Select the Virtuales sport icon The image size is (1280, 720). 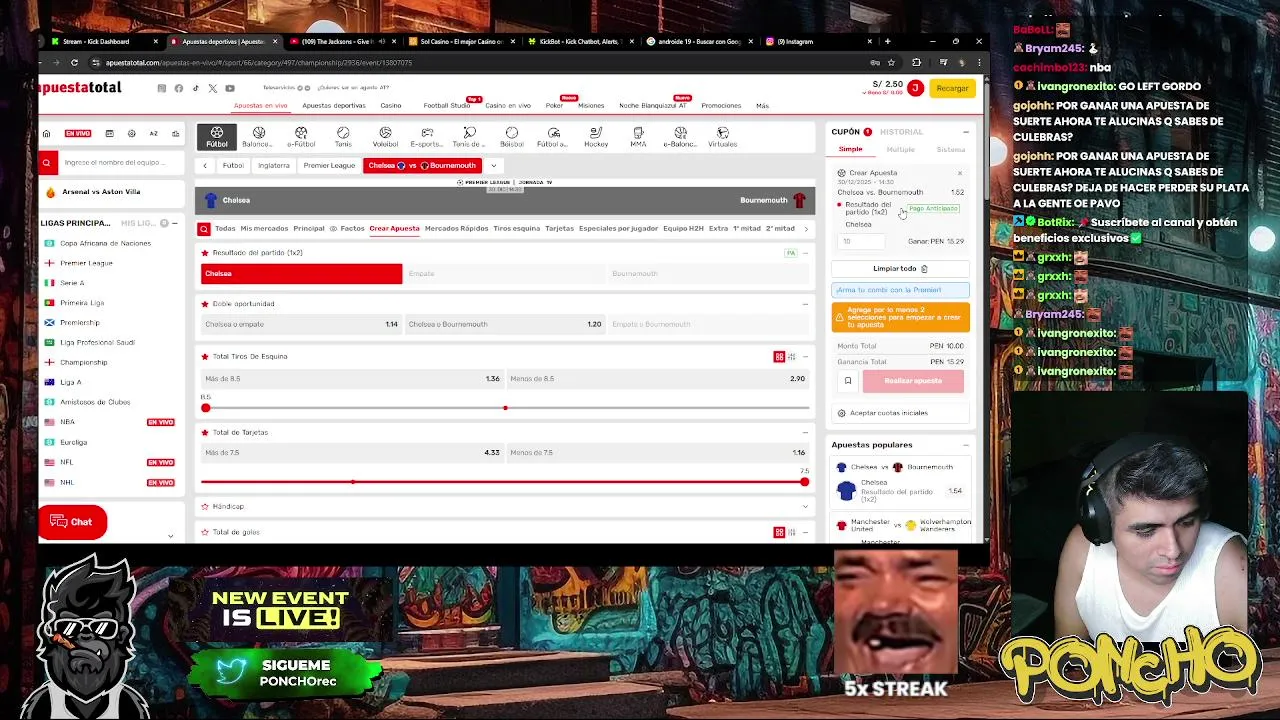coord(722,137)
